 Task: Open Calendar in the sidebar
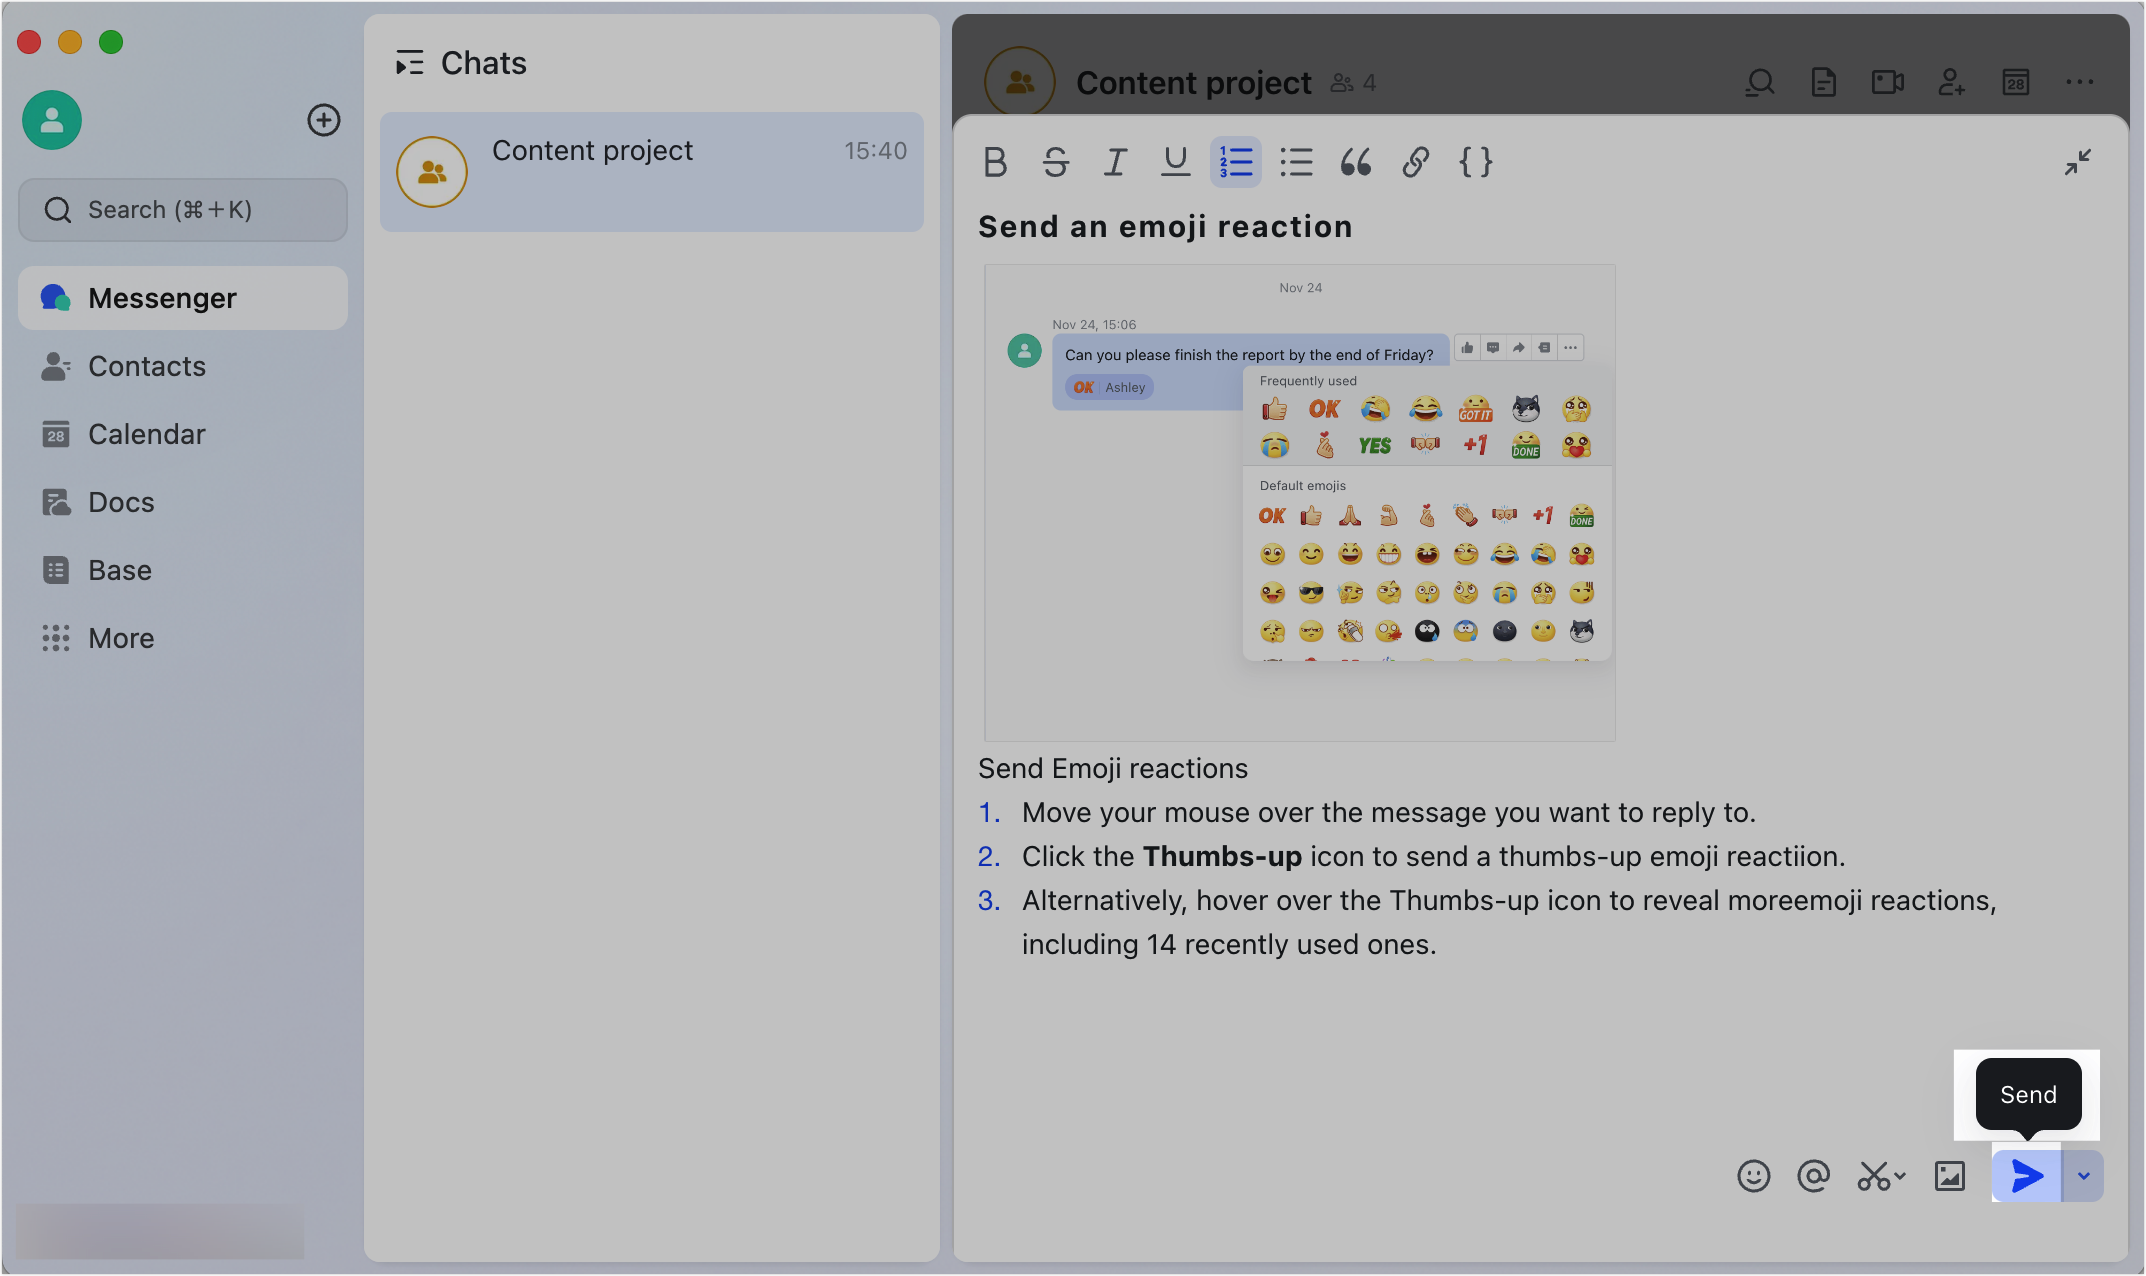(x=146, y=434)
